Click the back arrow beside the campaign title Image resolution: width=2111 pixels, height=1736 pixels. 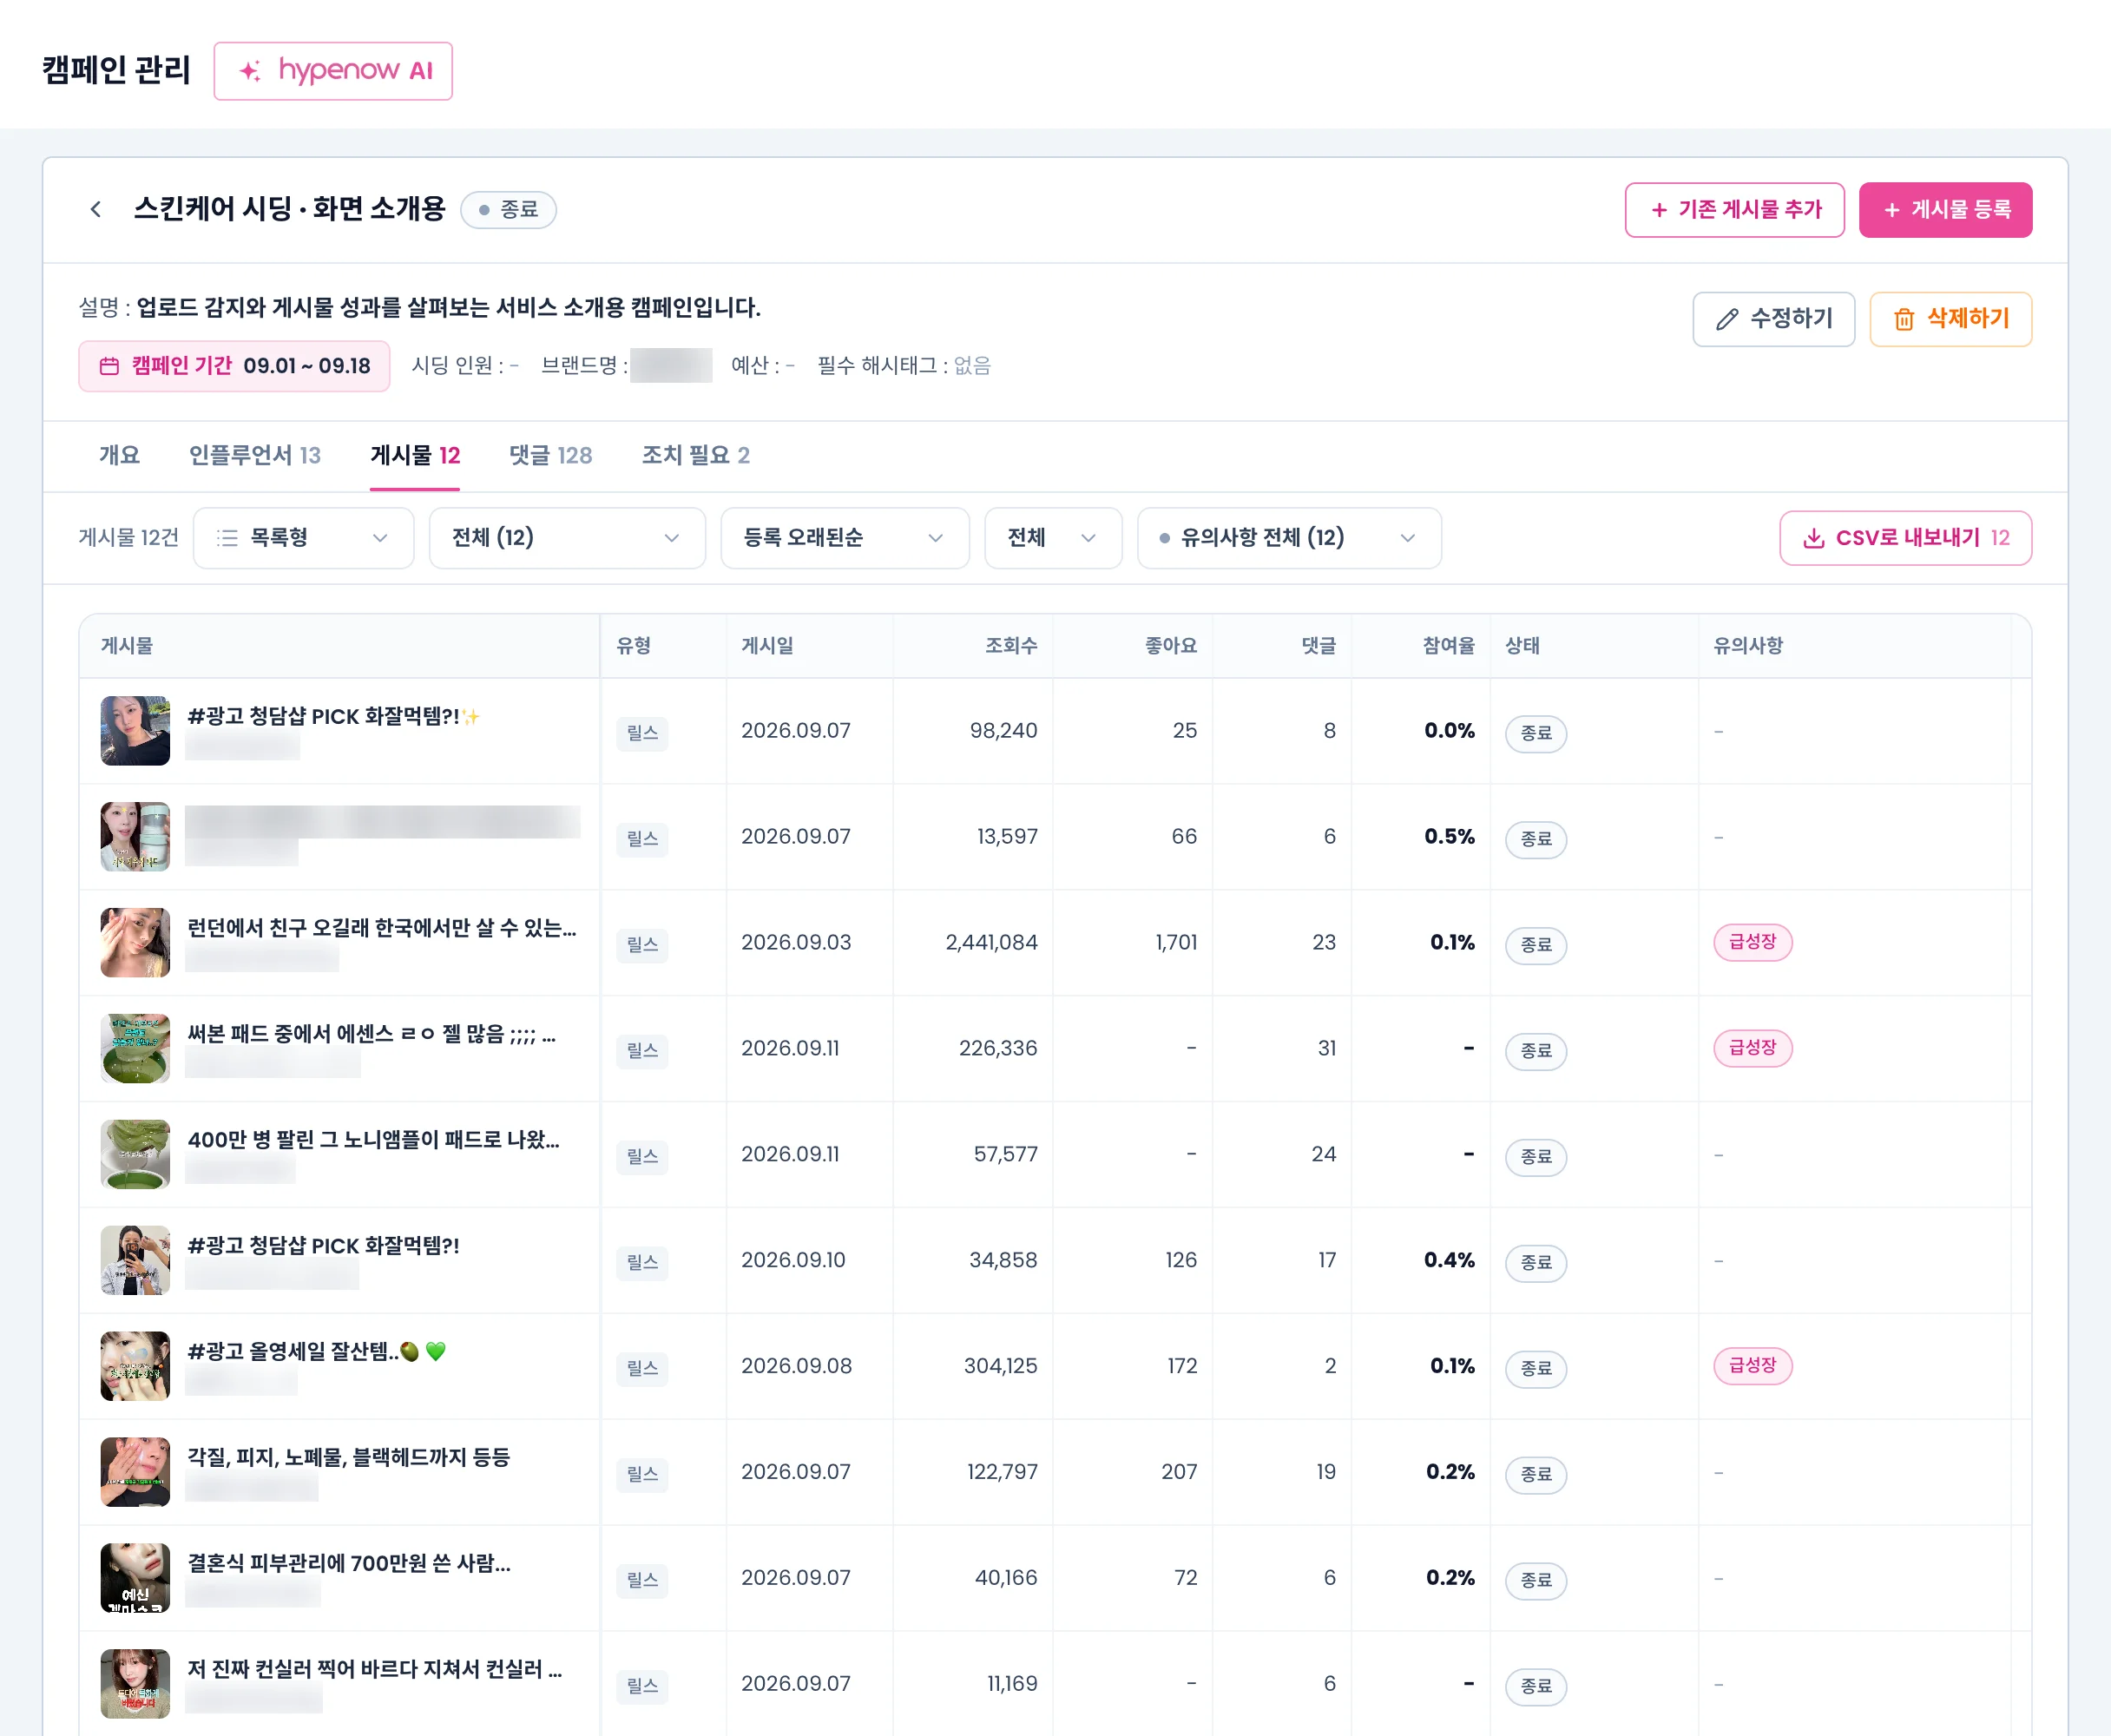(x=96, y=209)
